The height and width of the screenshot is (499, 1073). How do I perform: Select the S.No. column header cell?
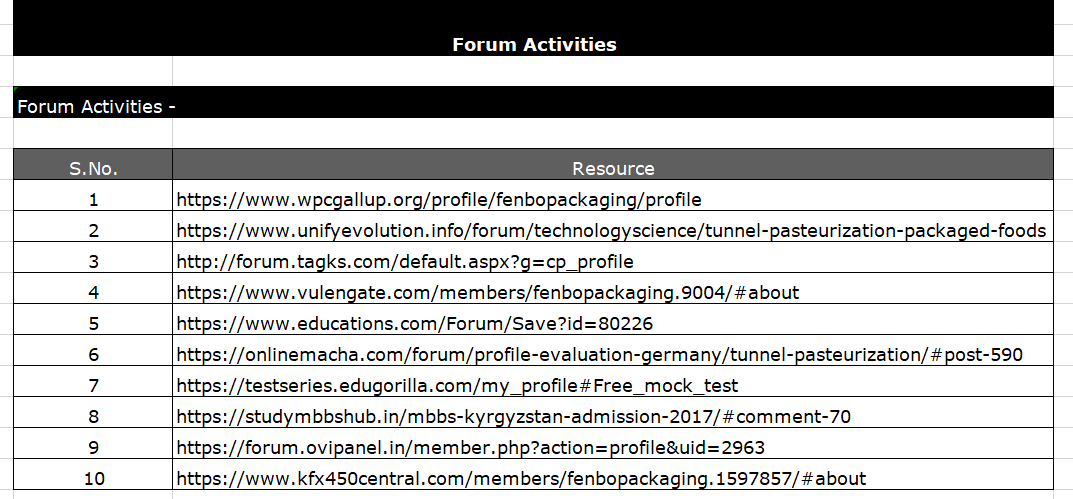click(x=93, y=164)
